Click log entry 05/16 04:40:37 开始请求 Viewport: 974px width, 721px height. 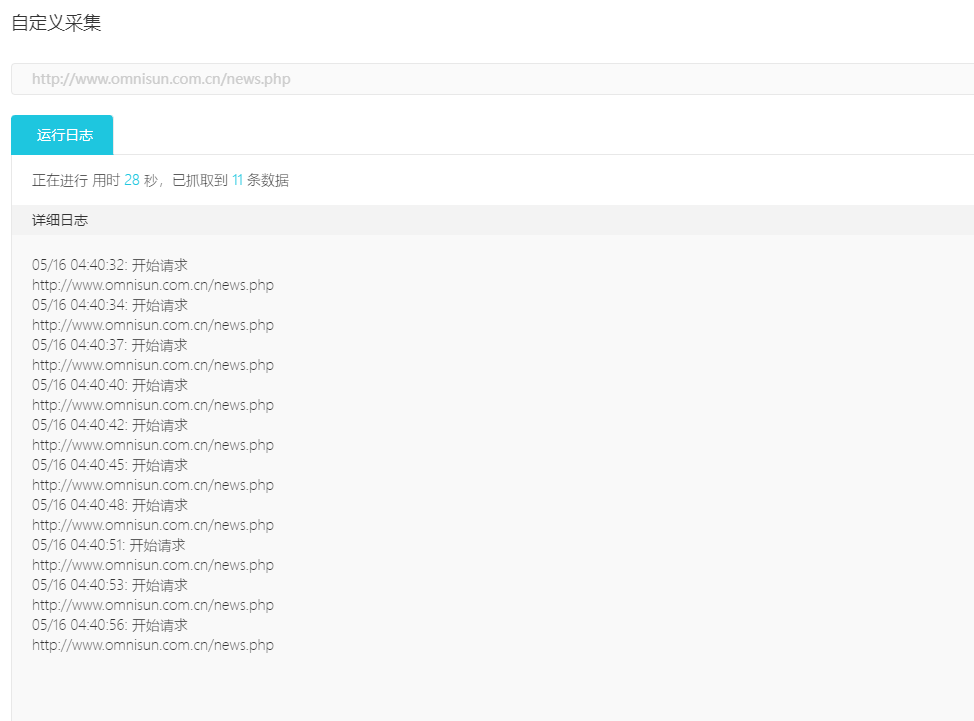pos(110,345)
